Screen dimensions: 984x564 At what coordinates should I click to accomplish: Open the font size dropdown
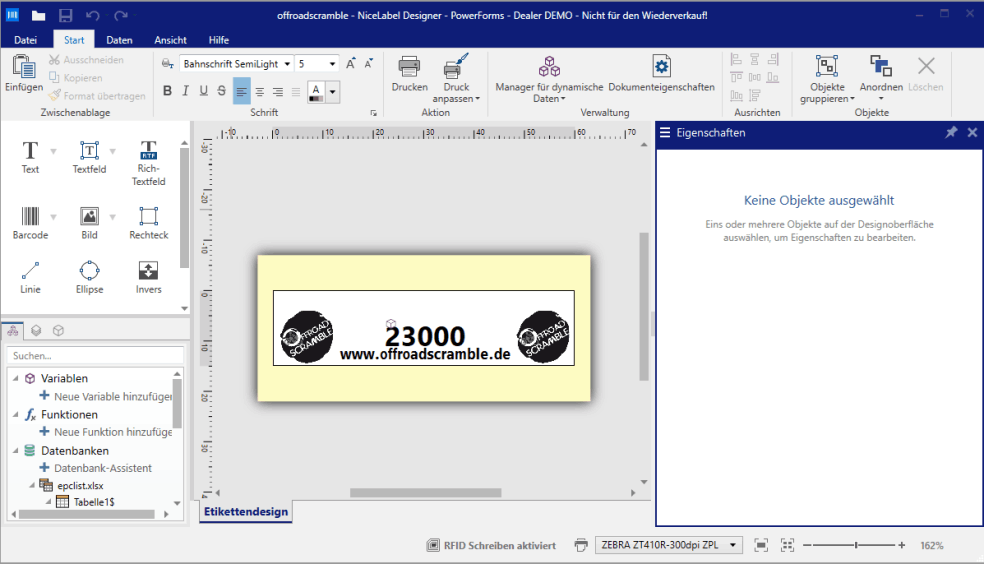click(332, 64)
